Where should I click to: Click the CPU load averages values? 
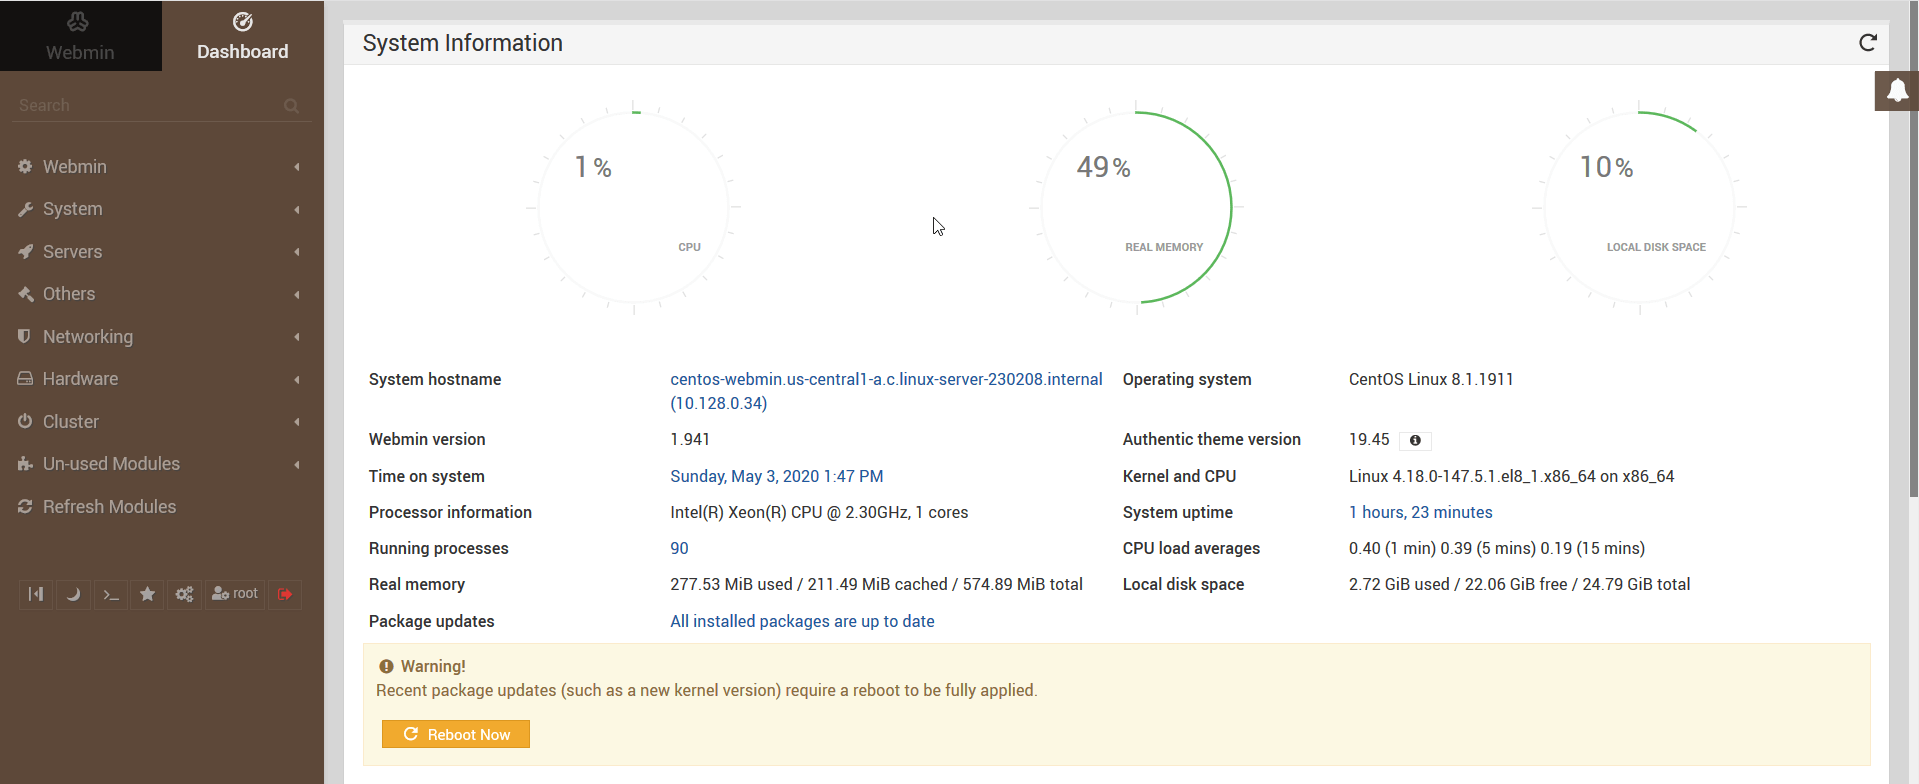pyautogui.click(x=1497, y=548)
